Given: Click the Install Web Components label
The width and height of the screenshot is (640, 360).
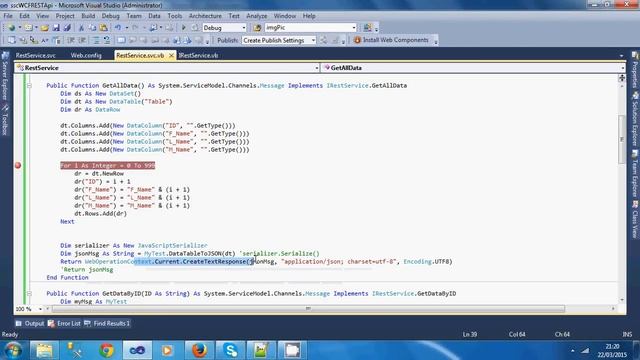Looking at the screenshot, I should (396, 40).
